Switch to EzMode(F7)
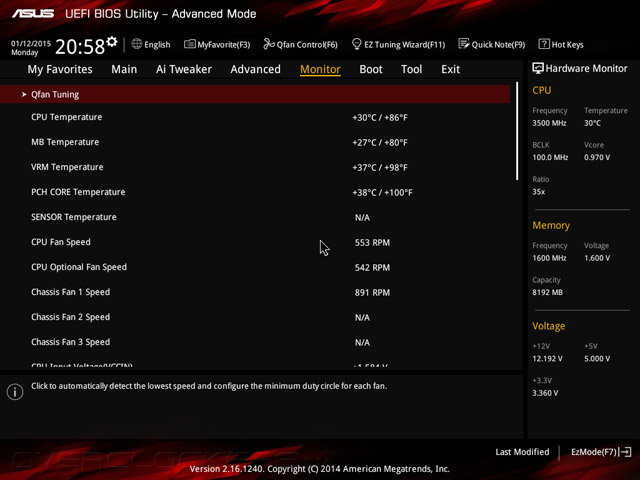This screenshot has width=640, height=480. point(594,452)
